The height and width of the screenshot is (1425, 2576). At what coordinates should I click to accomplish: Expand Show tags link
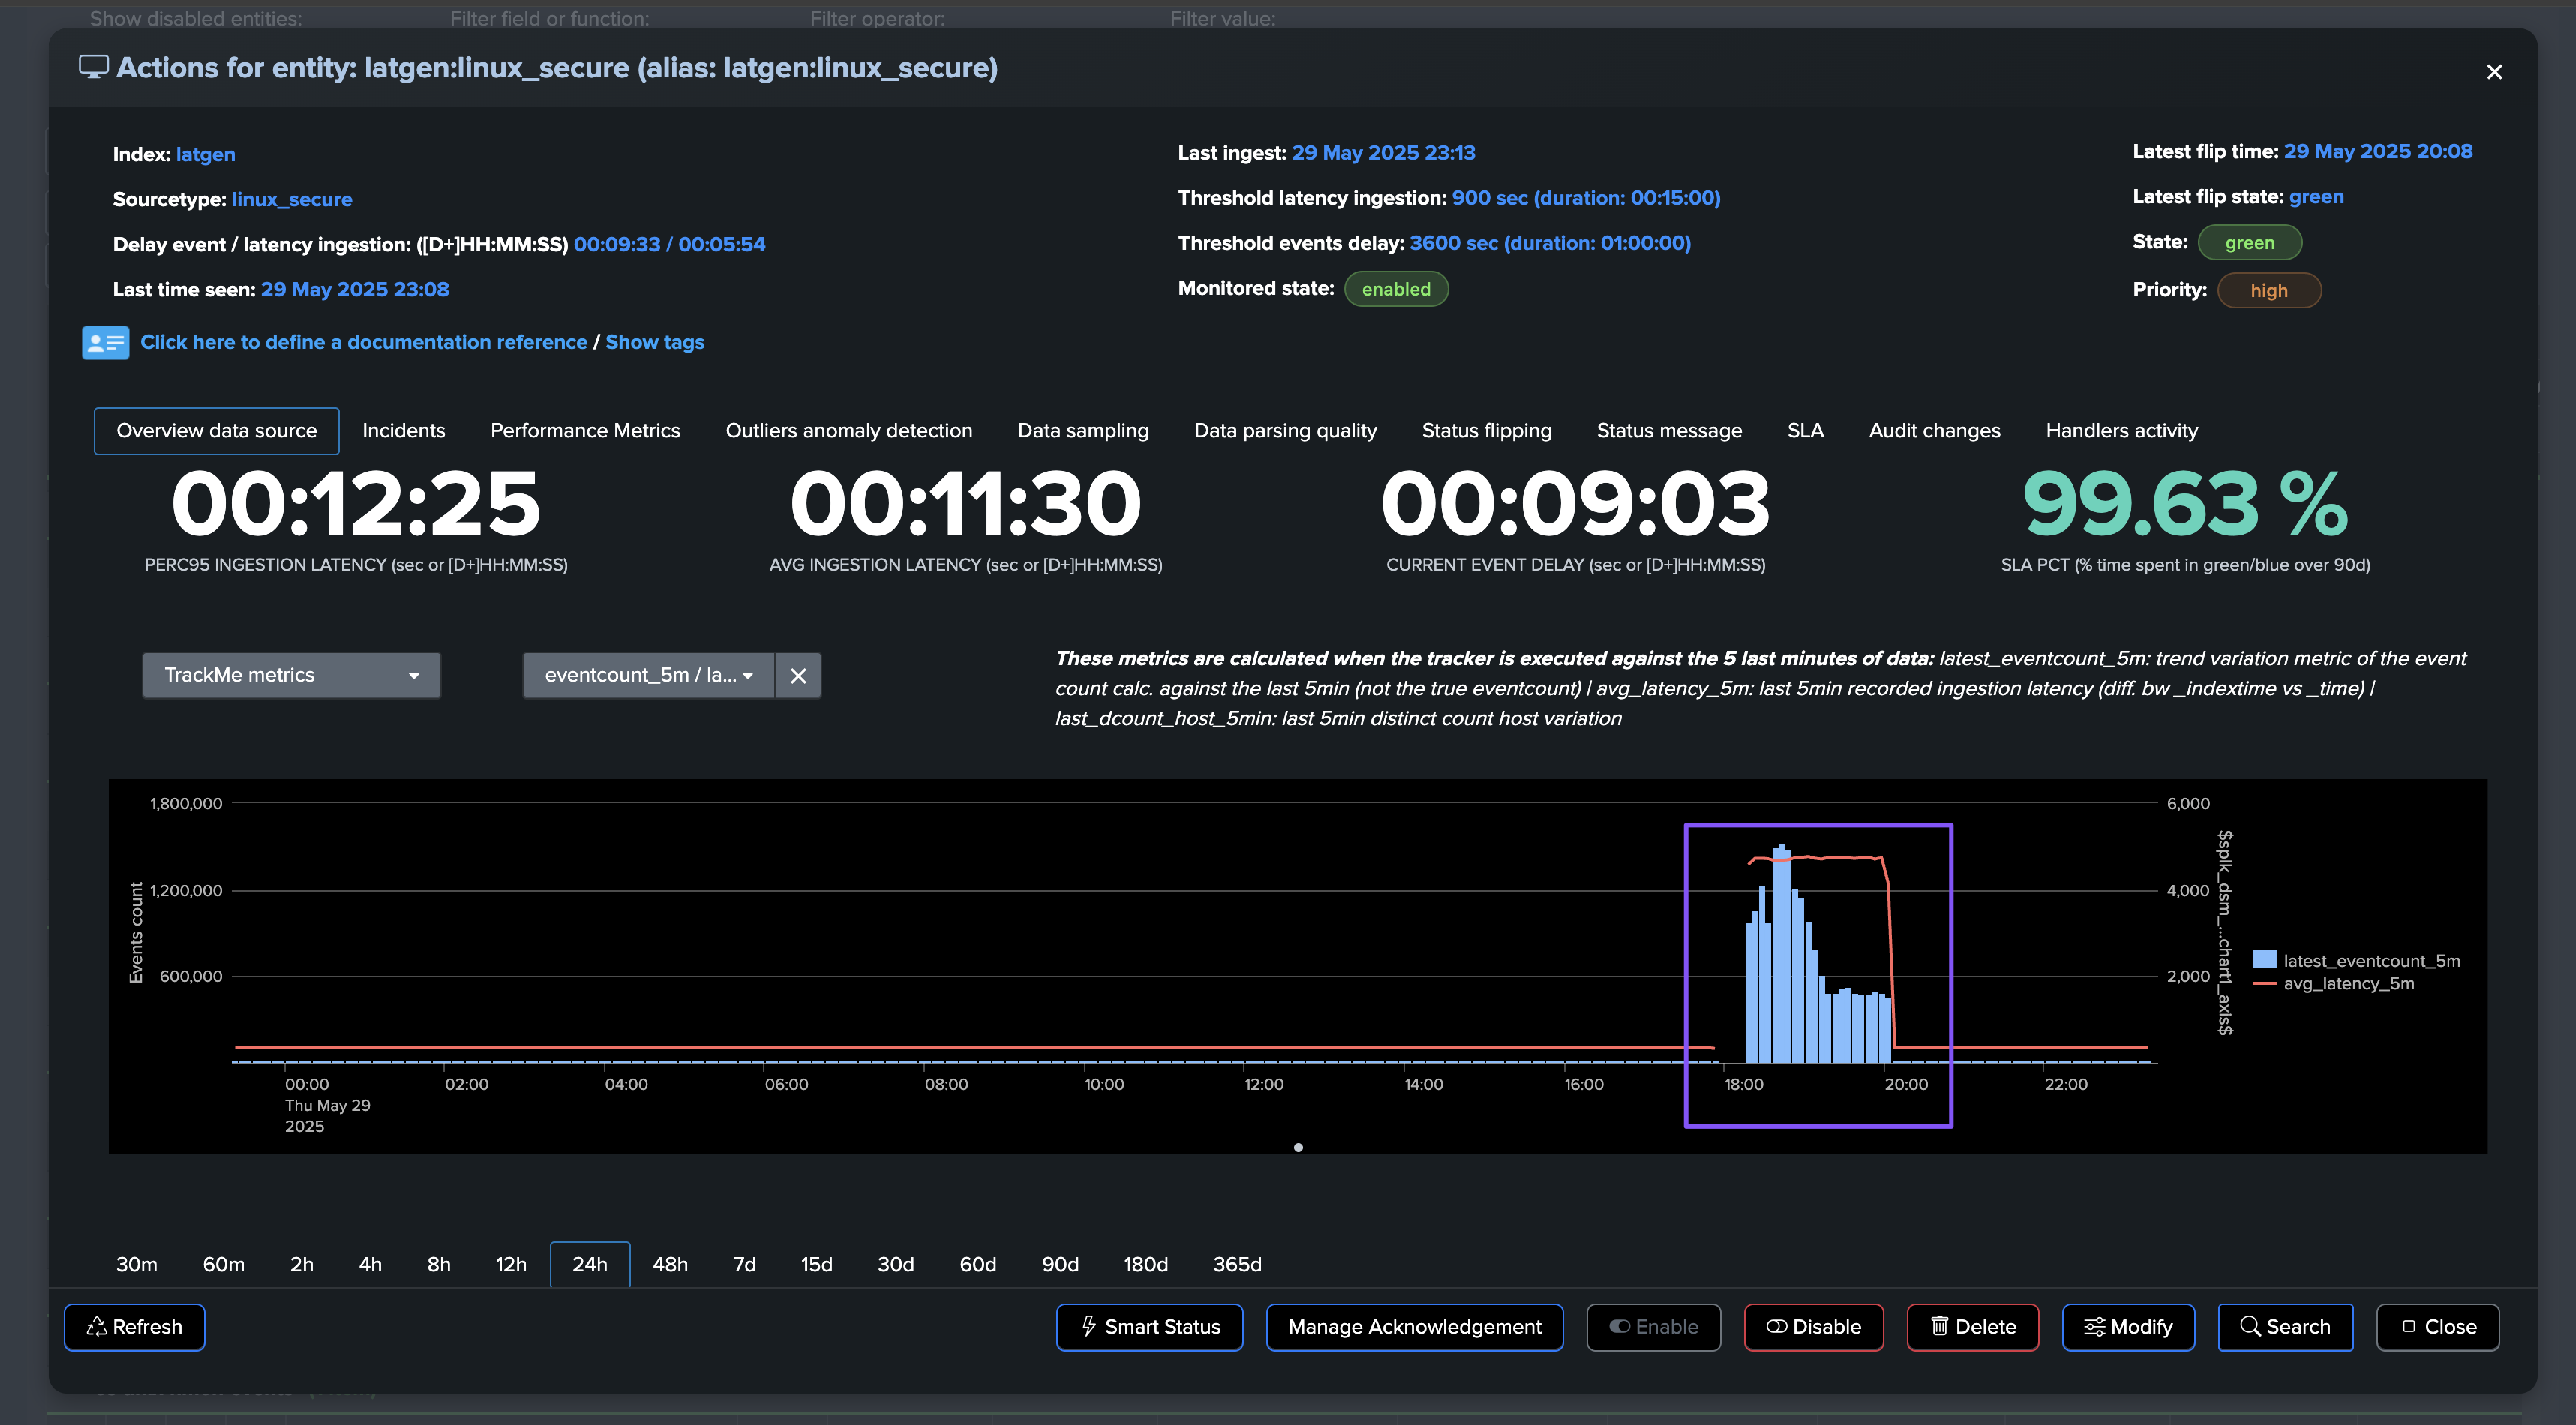pyautogui.click(x=654, y=342)
